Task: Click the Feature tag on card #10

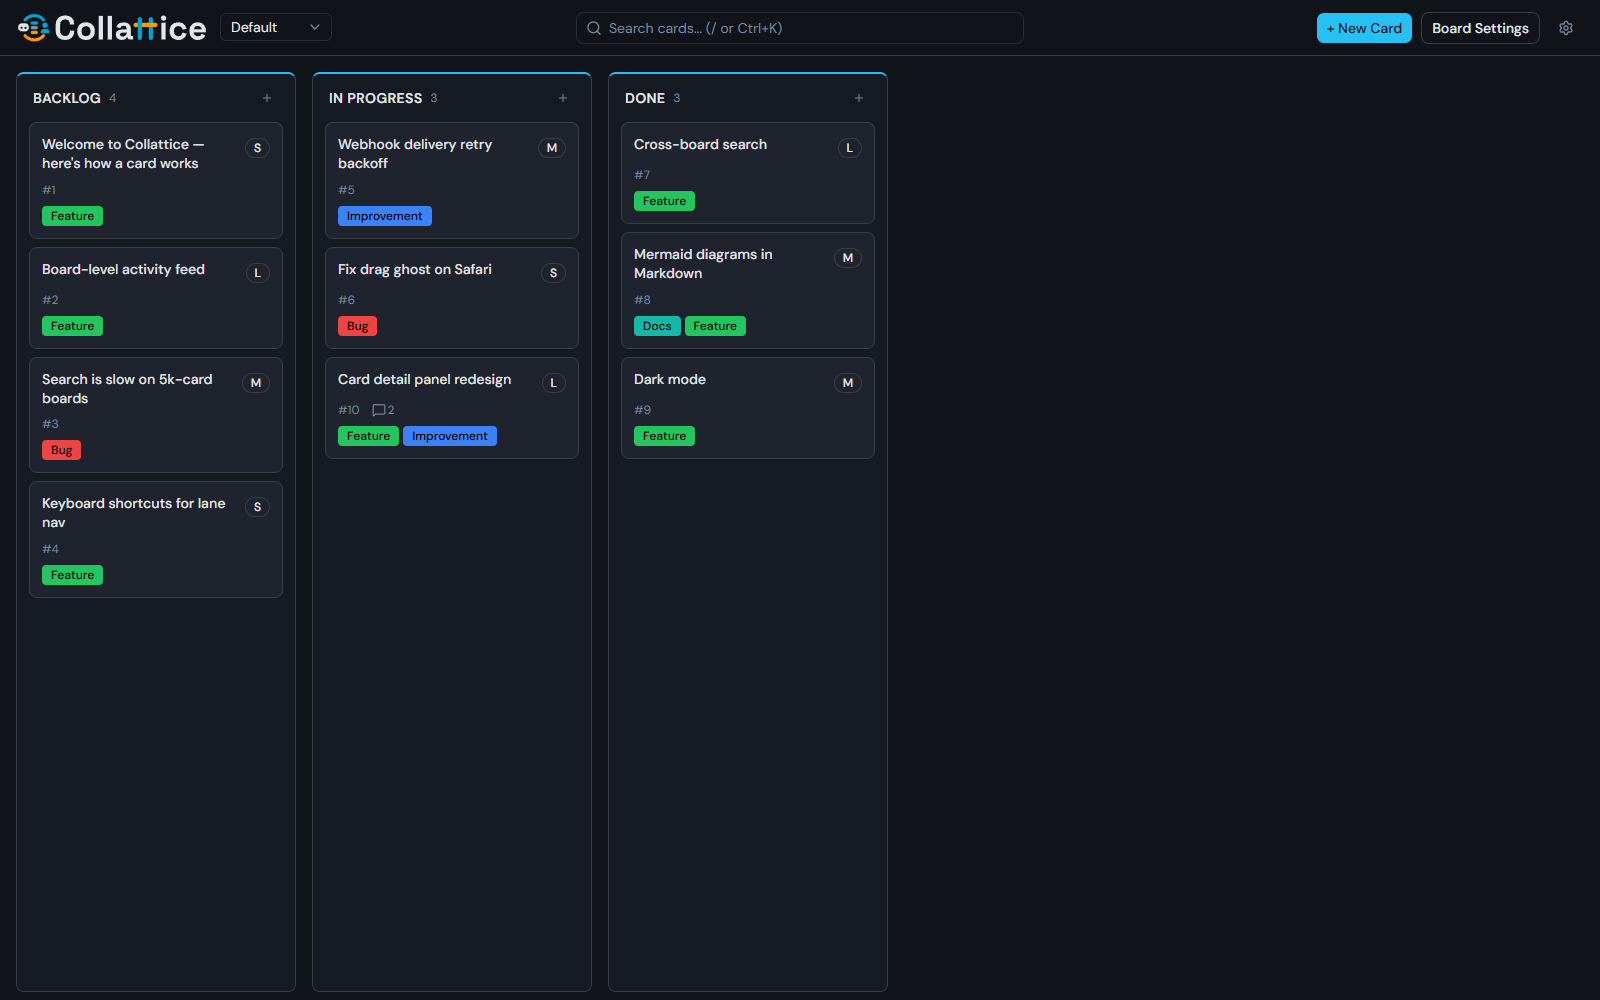Action: pyautogui.click(x=368, y=436)
